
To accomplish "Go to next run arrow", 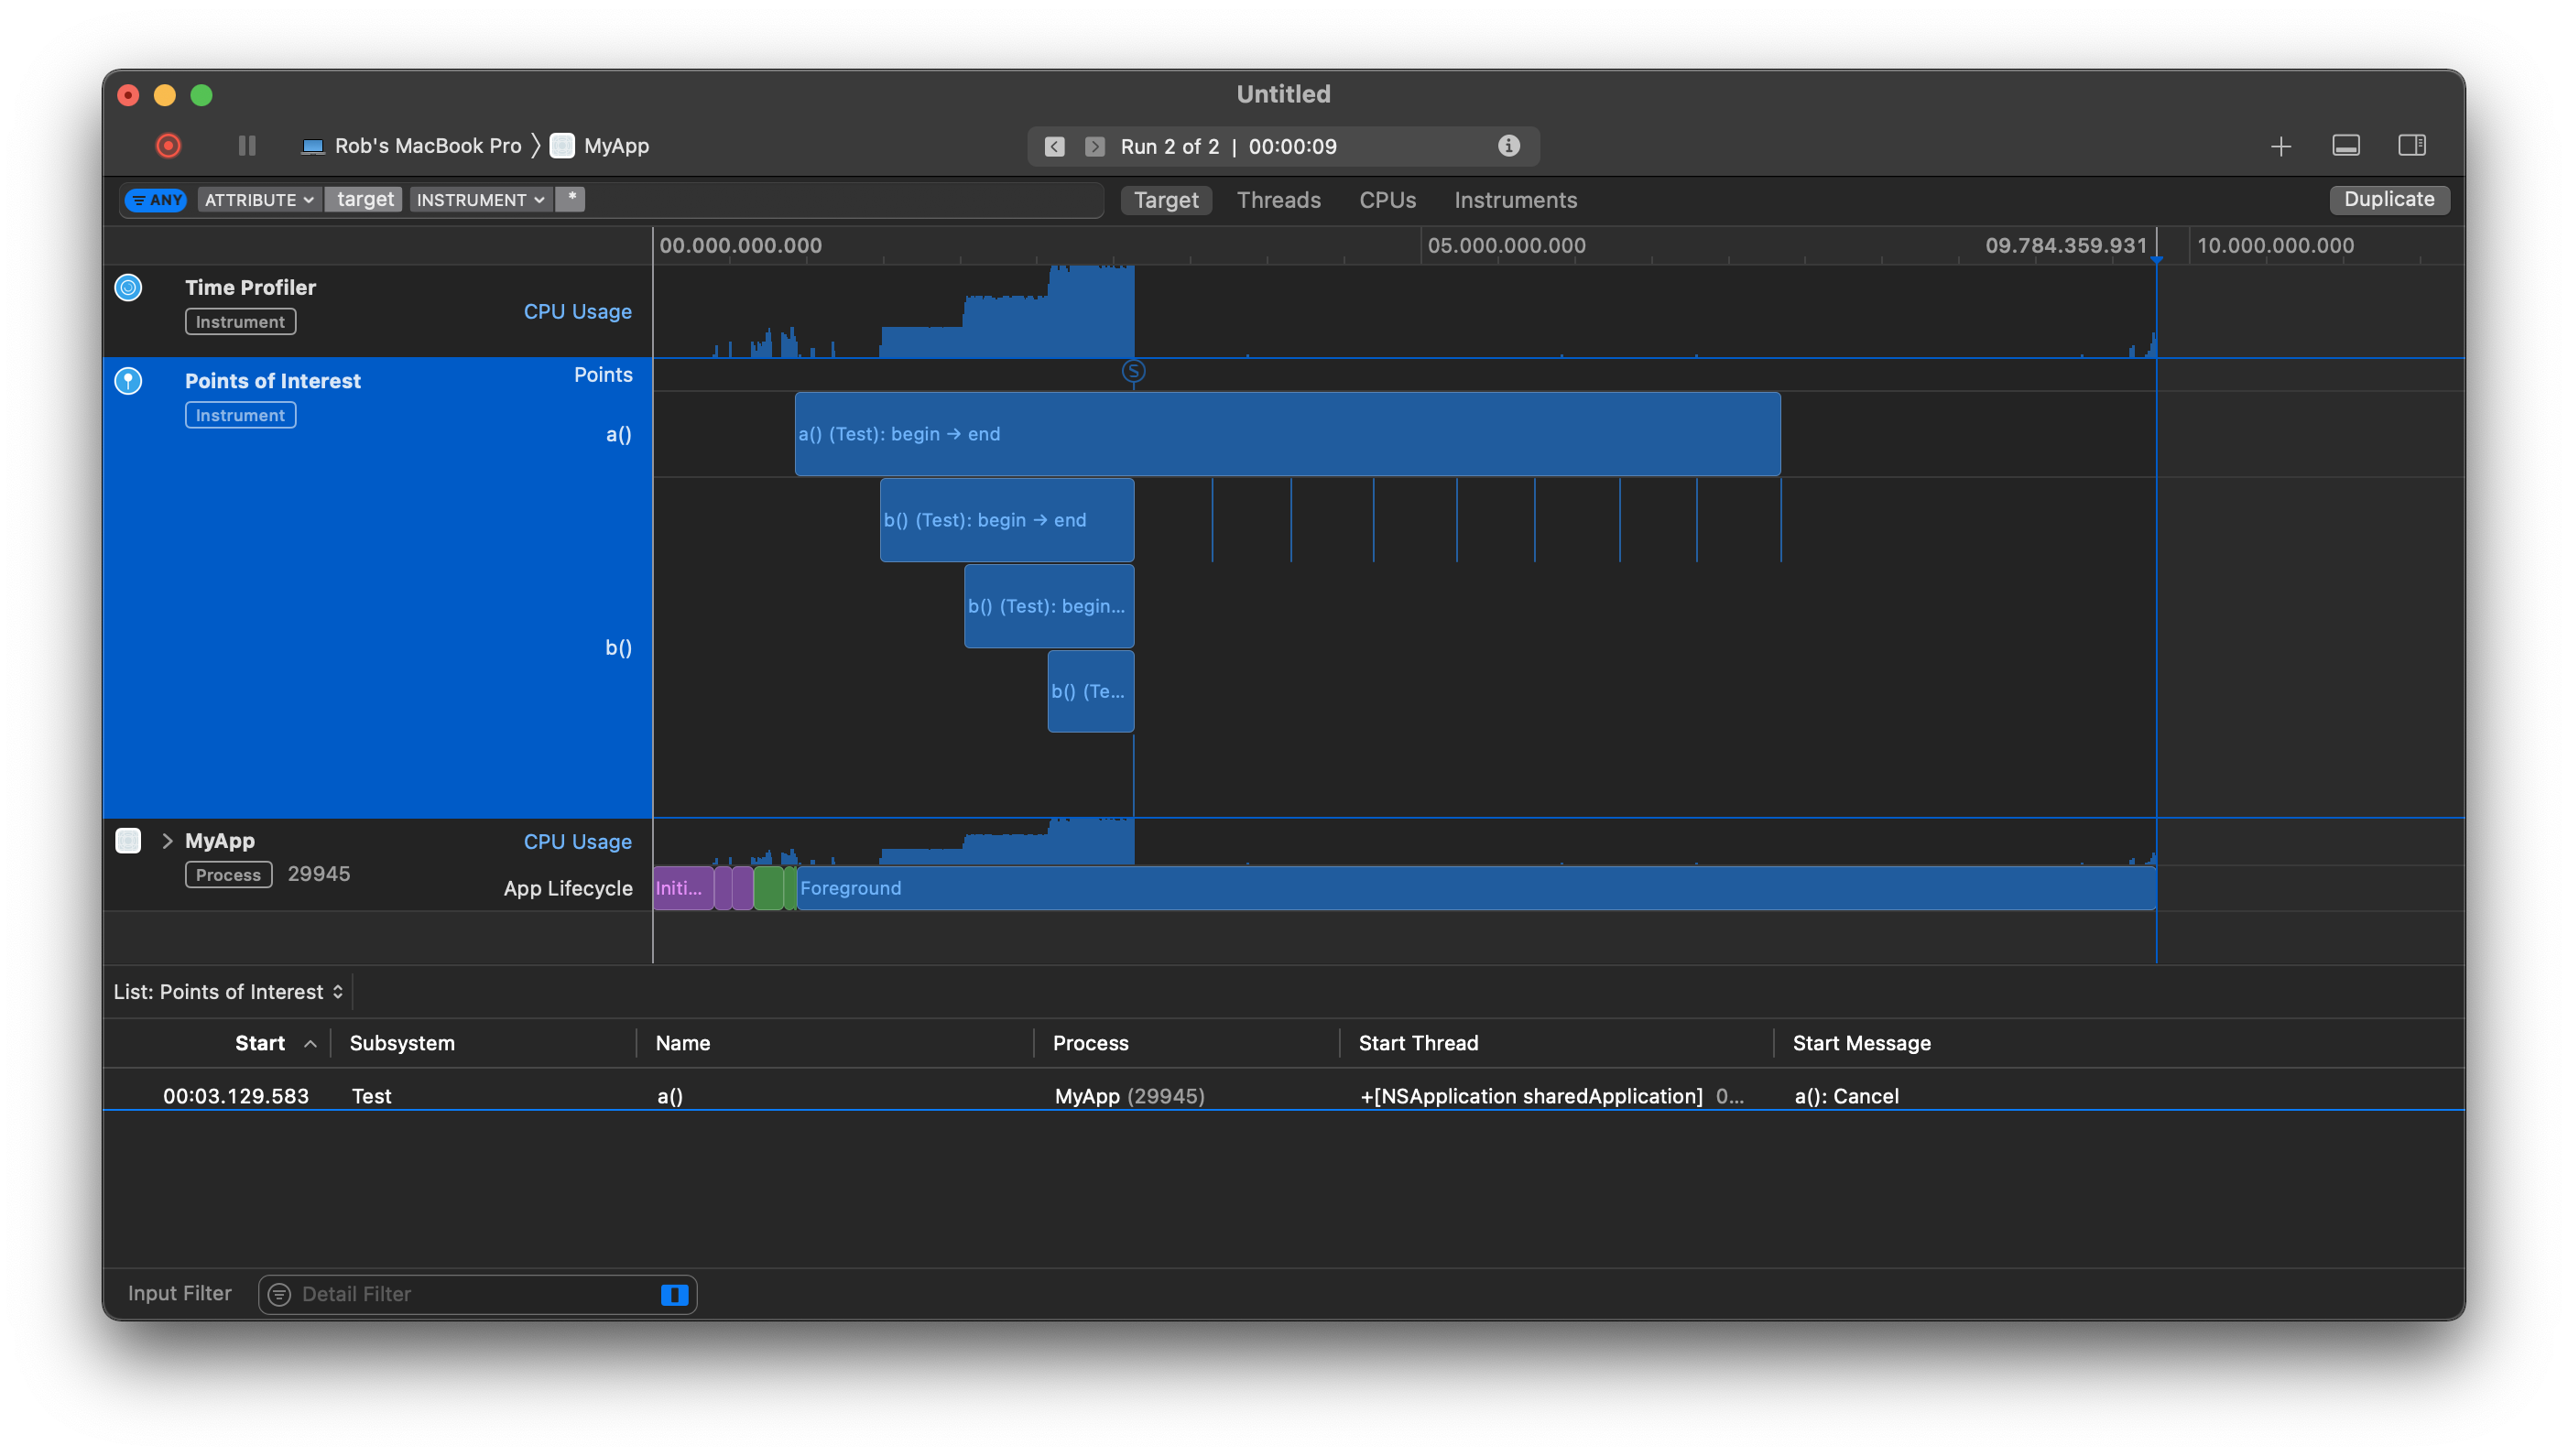I will pos(1094,147).
